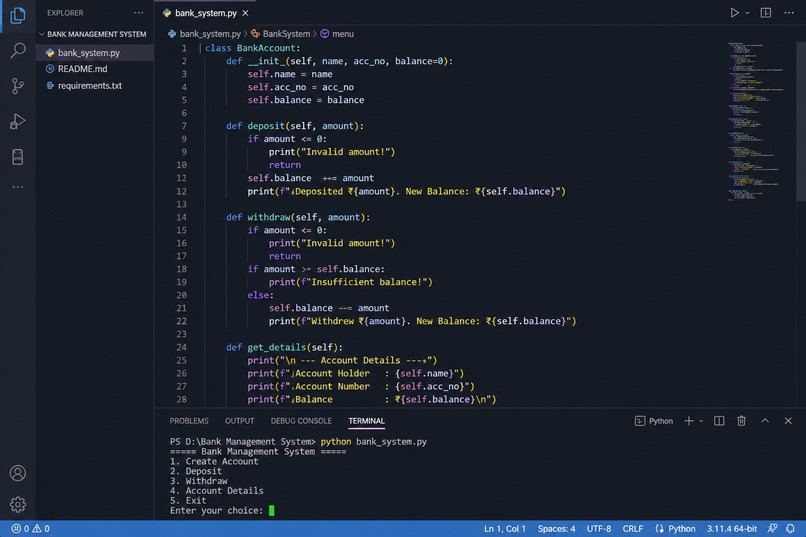Switch to the PROBLEMS panel tab
Screen dimensions: 806x537
[x=189, y=421]
